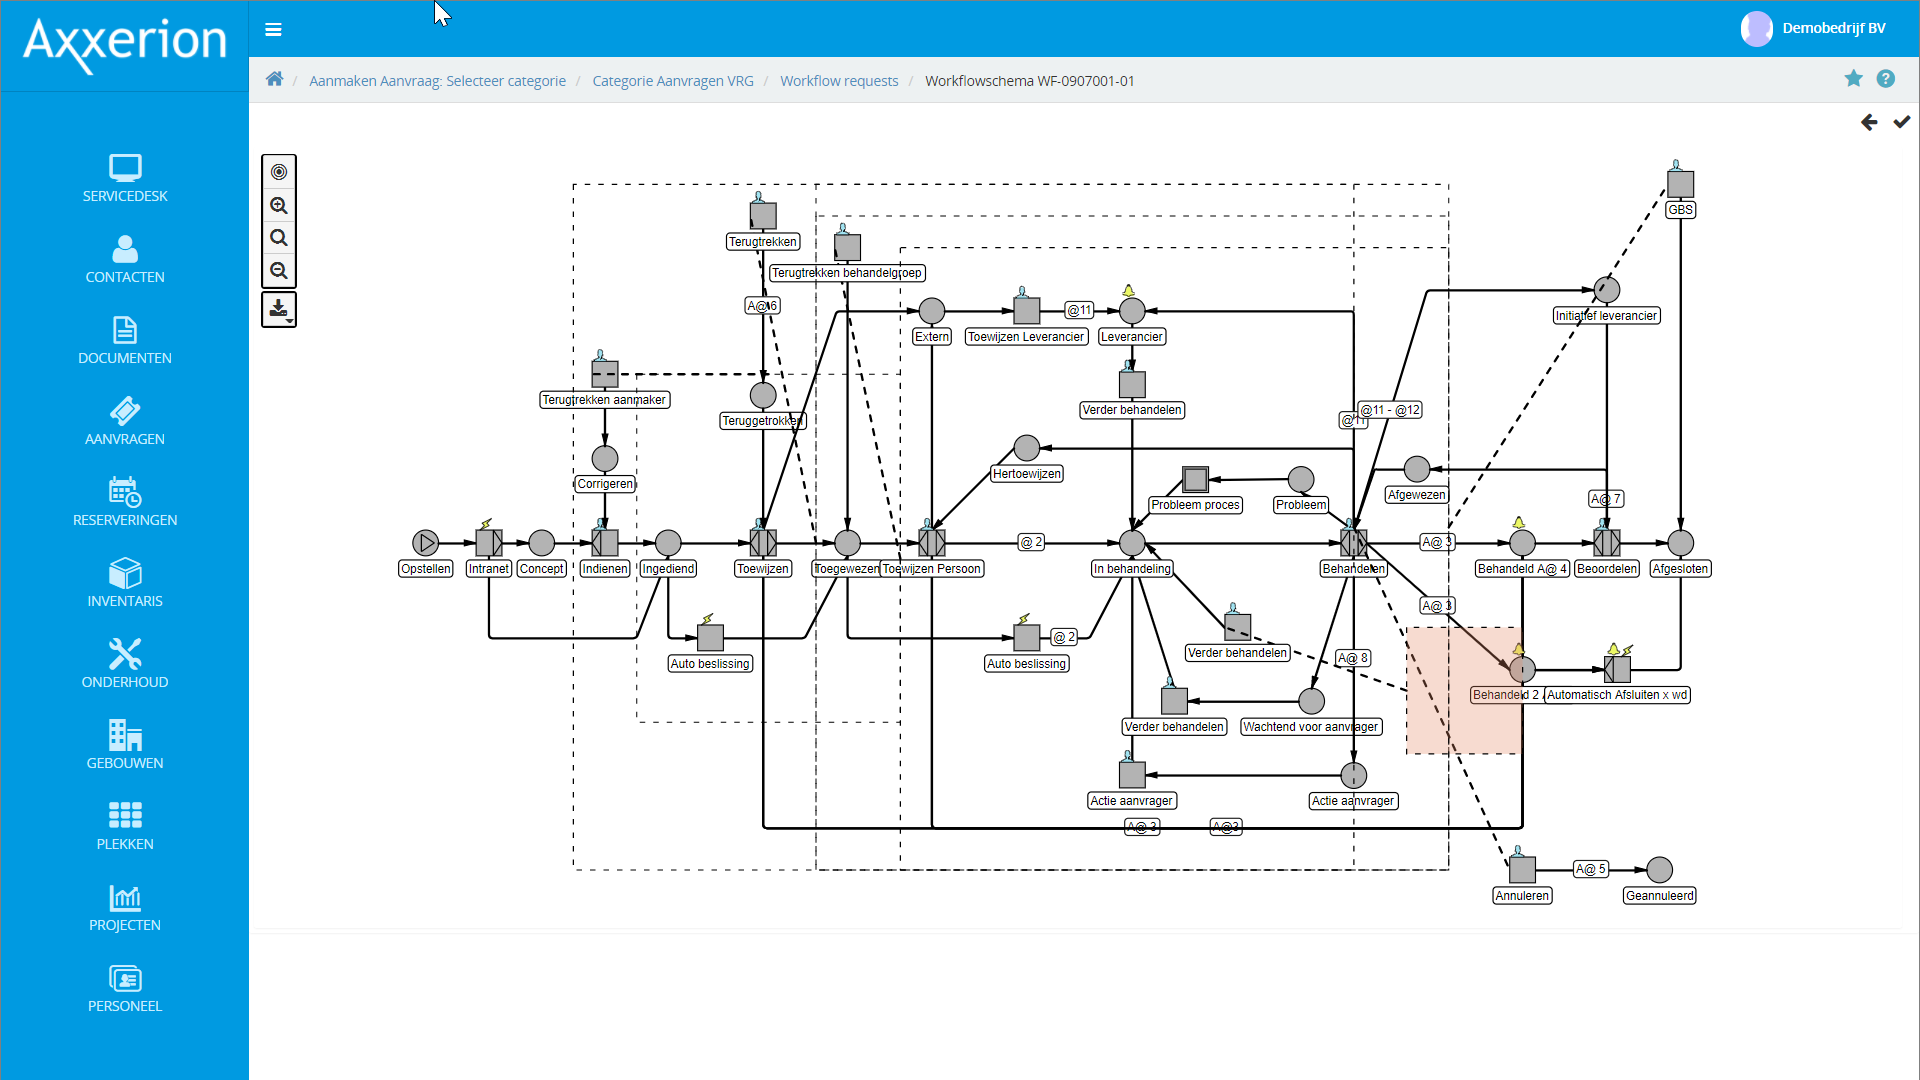This screenshot has height=1080, width=1920.
Task: Click the home icon in the breadcrumb bar
Action: (274, 79)
